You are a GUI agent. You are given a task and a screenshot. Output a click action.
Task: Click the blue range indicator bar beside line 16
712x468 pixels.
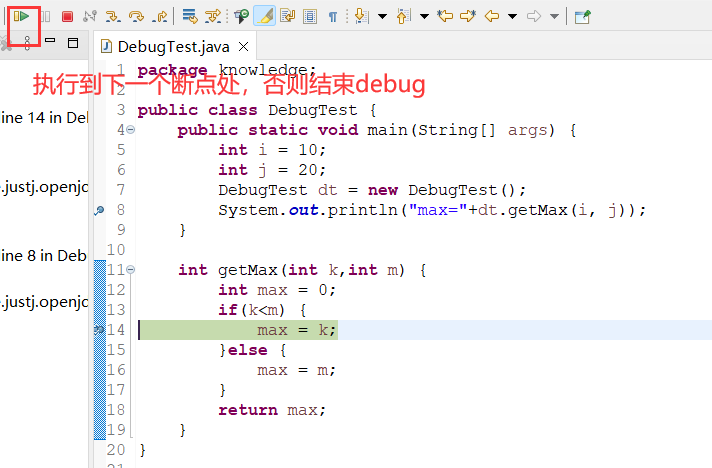pyautogui.click(x=100, y=370)
